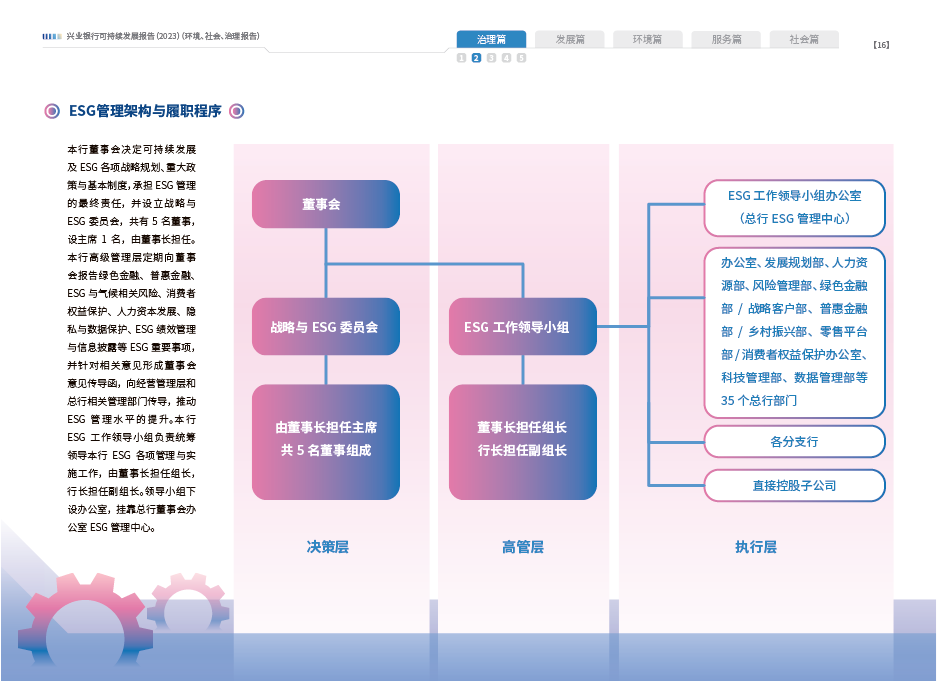Screen dimensions: 937x681
Task: Click highlighted section number 2 indicator
Action: coord(476,58)
